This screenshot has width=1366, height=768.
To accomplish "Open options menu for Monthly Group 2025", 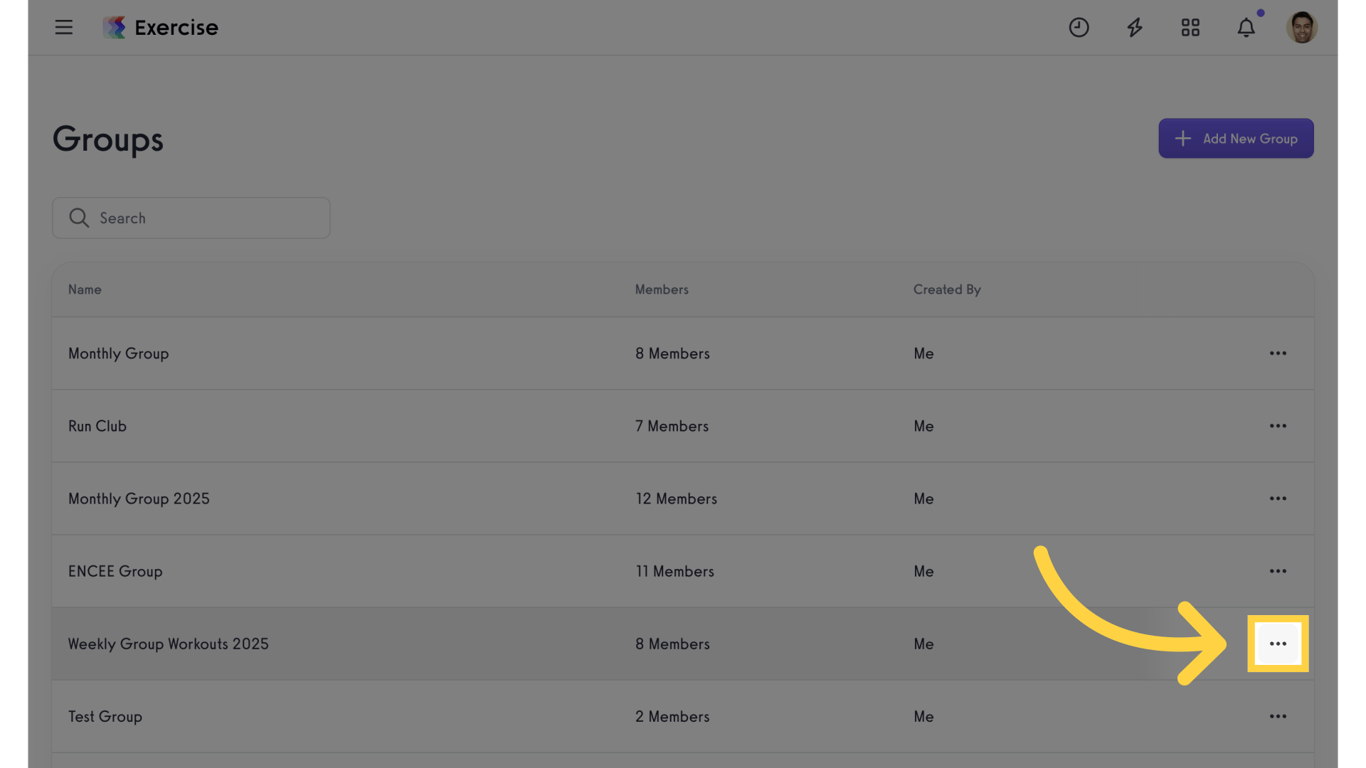I will pyautogui.click(x=1278, y=498).
